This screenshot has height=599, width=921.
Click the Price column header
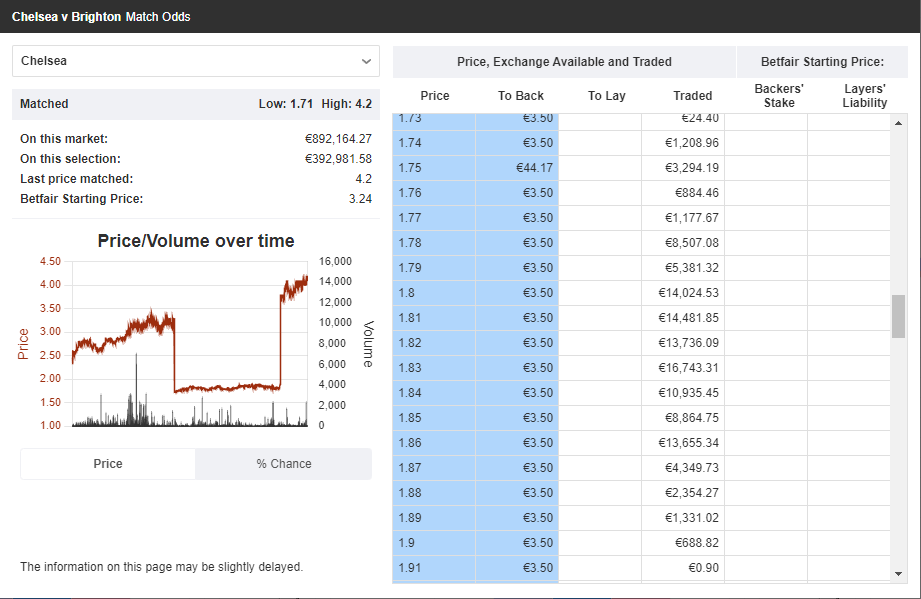(x=435, y=96)
